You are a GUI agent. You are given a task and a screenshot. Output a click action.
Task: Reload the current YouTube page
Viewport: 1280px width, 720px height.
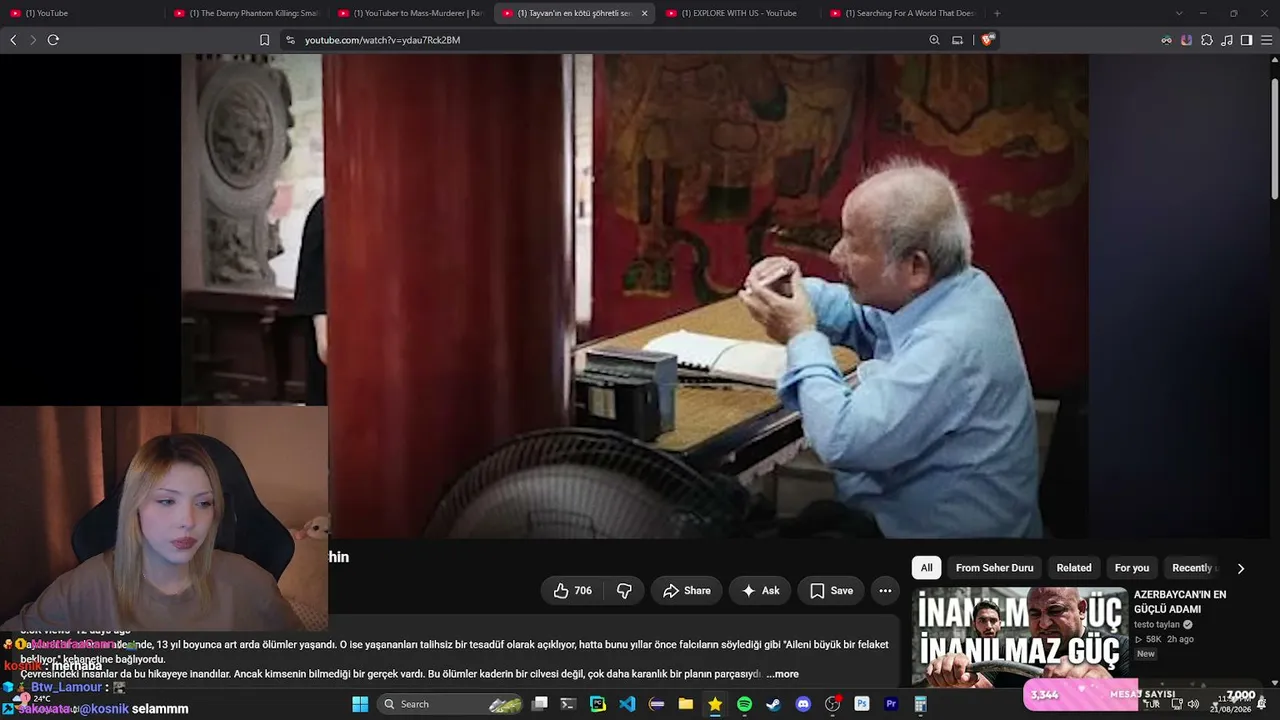pos(53,40)
